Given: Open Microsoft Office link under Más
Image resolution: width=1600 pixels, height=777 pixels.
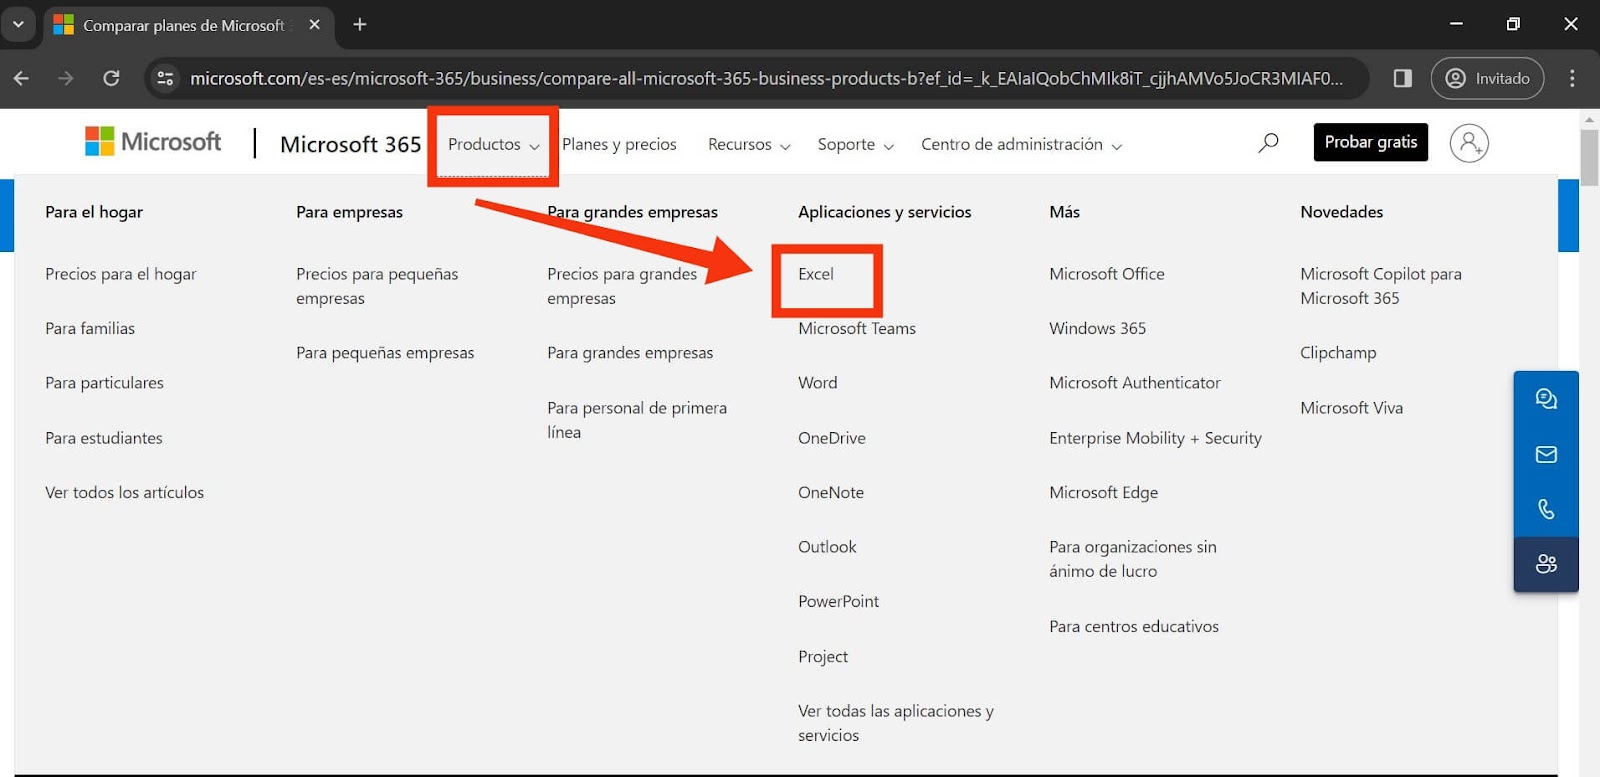Looking at the screenshot, I should (1106, 274).
